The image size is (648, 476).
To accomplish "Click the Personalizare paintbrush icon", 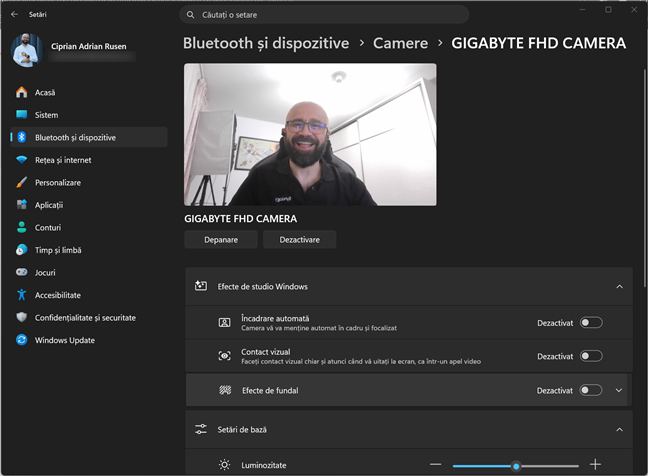I will [x=21, y=182].
